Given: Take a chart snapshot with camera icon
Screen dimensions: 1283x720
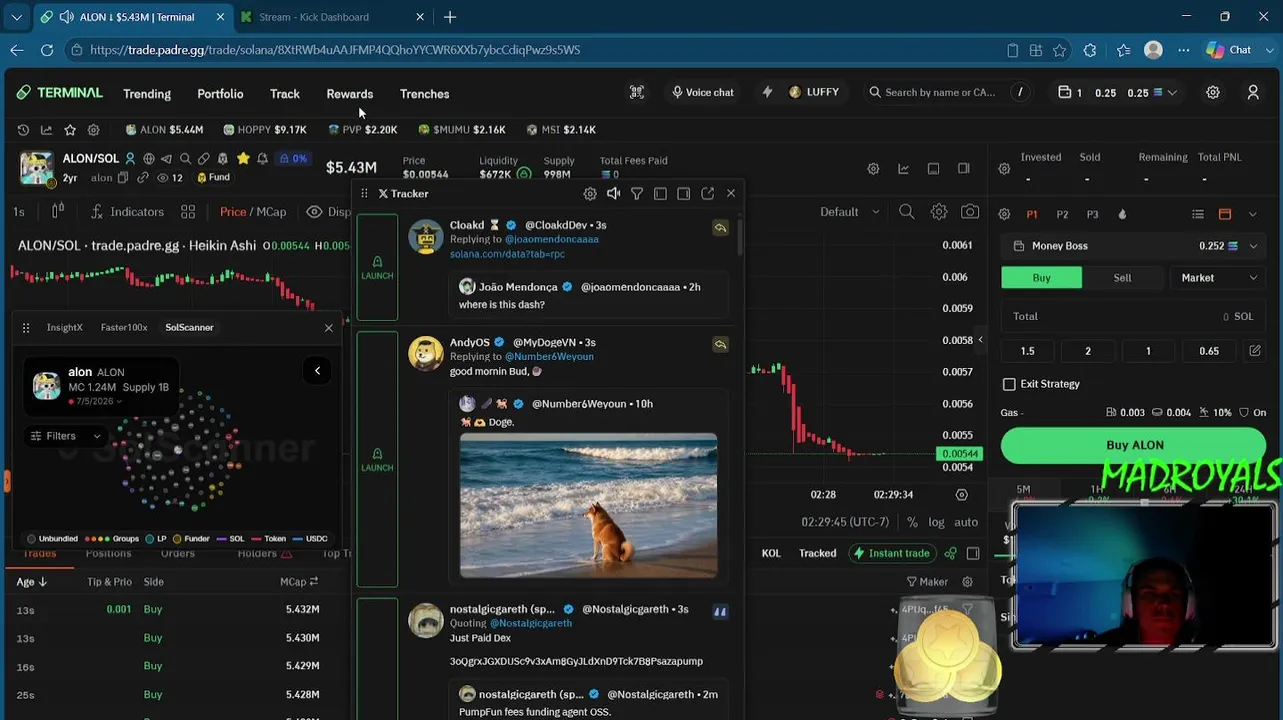Looking at the screenshot, I should [x=970, y=212].
